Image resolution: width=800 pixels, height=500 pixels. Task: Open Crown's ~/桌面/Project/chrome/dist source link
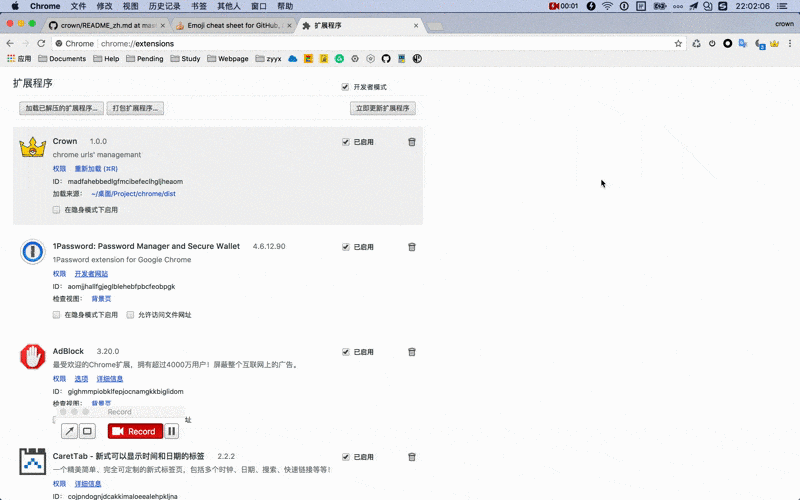[133, 193]
